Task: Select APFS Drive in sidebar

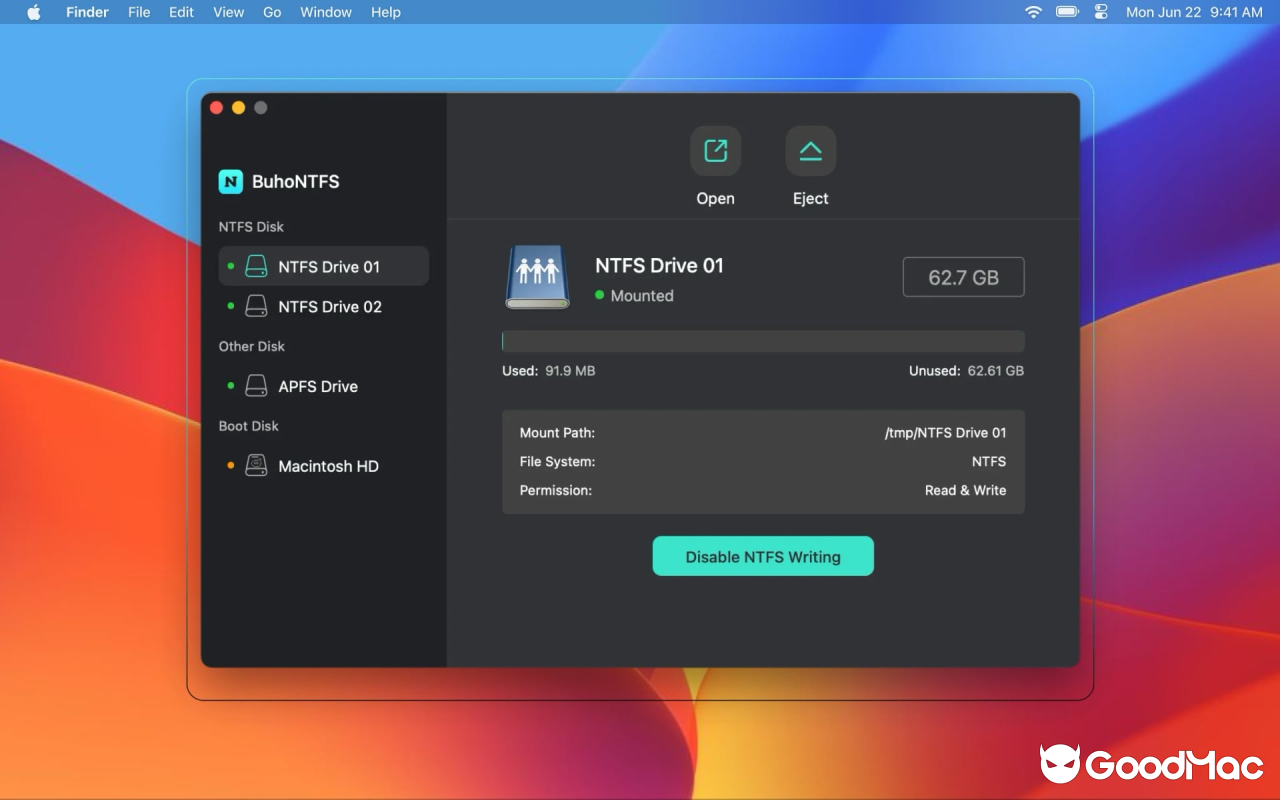Action: tap(324, 386)
